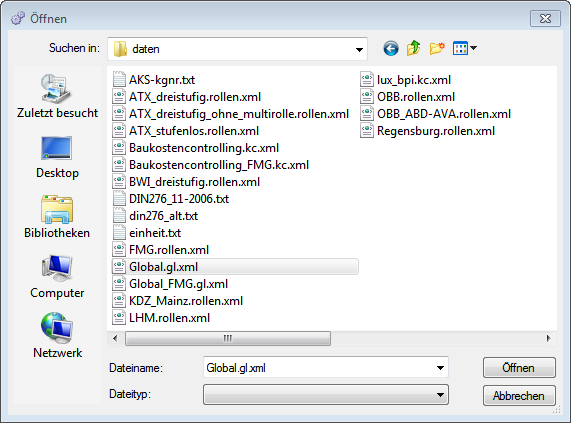Click the einheit.txt file icon

[119, 232]
